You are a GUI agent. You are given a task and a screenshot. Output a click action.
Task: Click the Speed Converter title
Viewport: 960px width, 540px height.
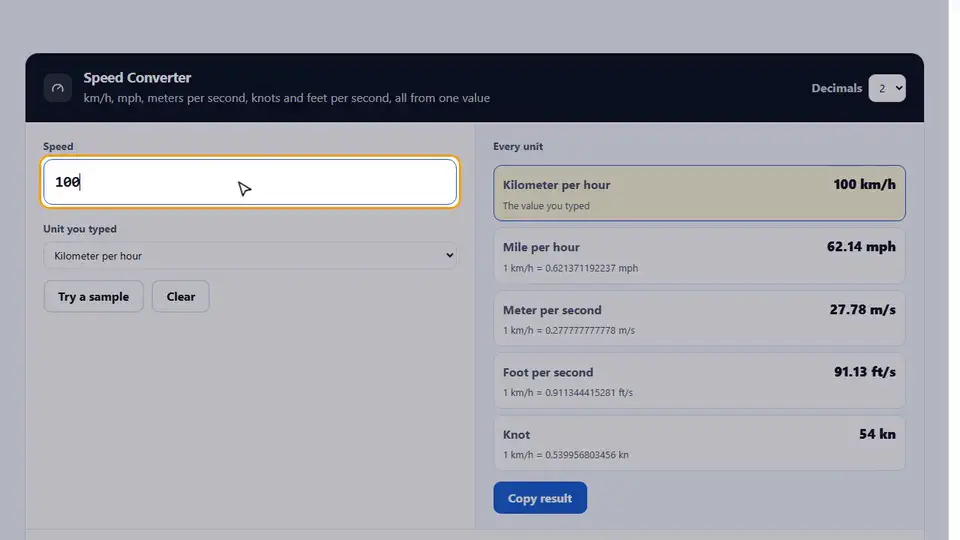pos(137,78)
